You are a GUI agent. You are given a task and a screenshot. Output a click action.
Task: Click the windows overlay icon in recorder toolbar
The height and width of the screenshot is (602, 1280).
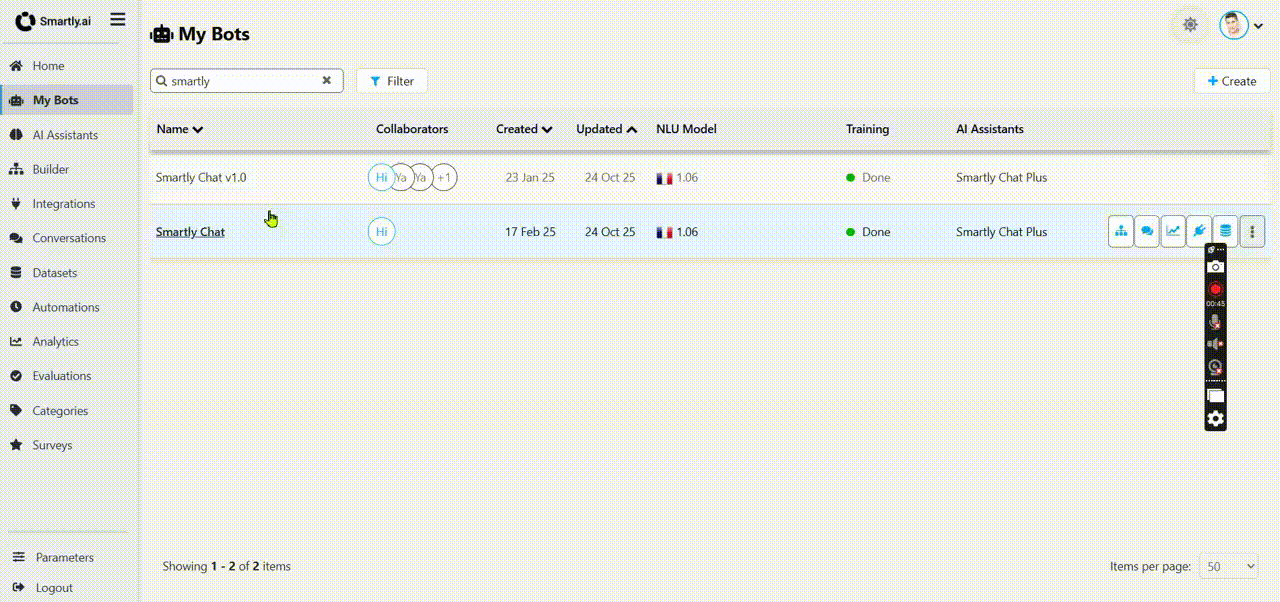coord(1215,396)
